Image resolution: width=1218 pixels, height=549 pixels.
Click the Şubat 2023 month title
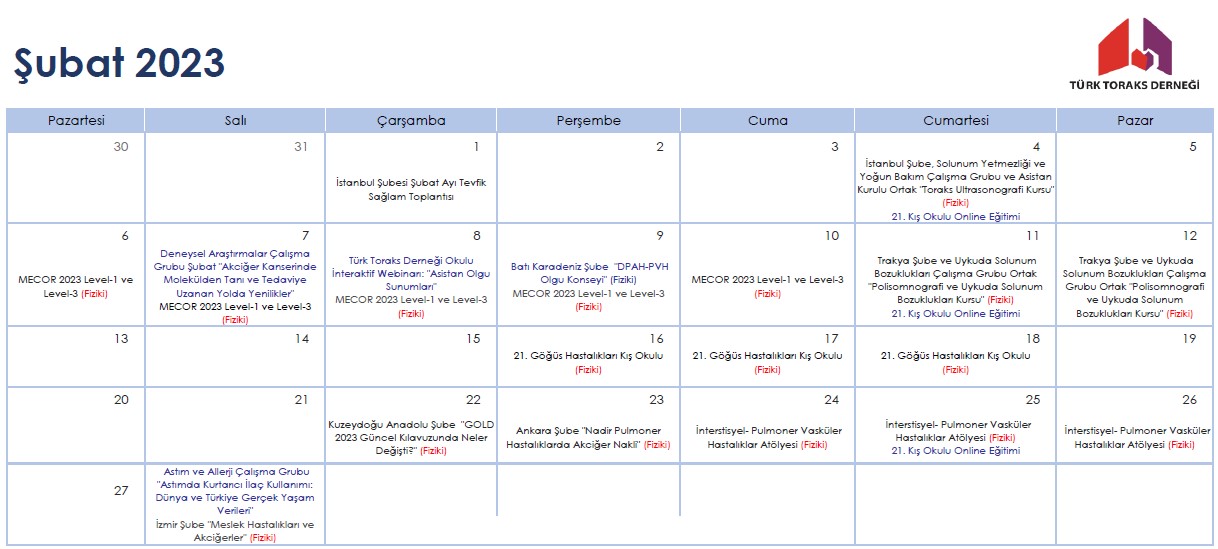pyautogui.click(x=119, y=63)
